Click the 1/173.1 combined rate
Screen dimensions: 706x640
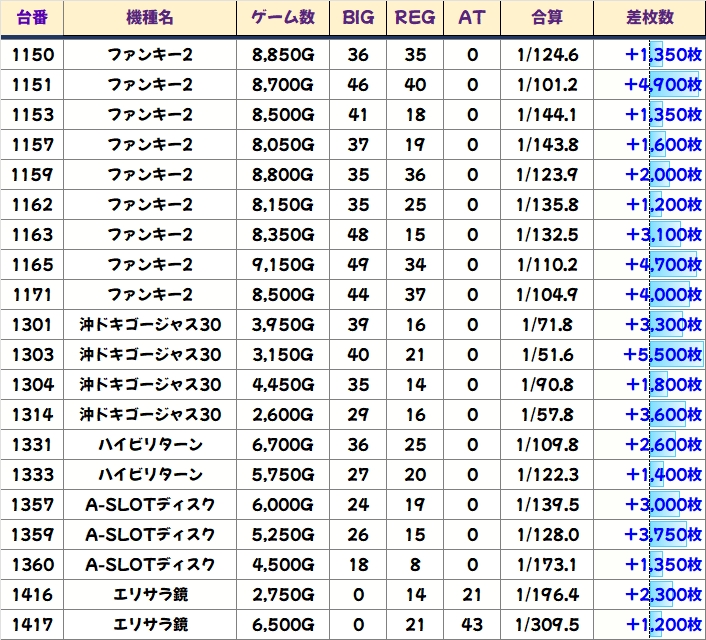548,565
